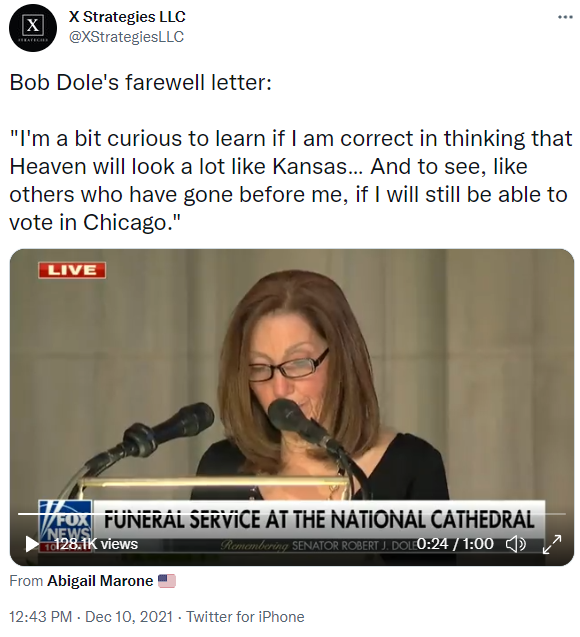Mute the video with the speaker icon

(x=515, y=544)
